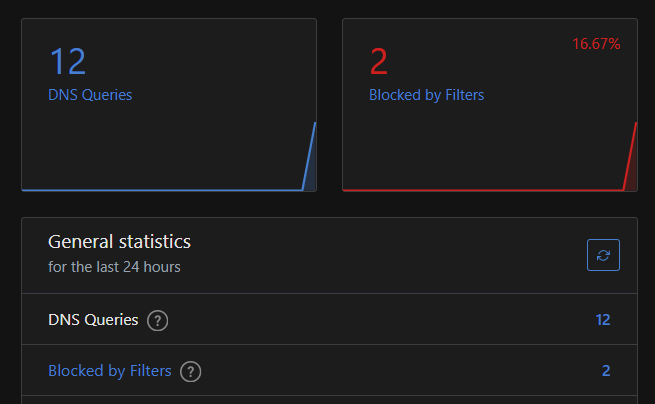Click empty area of the DNS Queries card
655x404 pixels.
[169, 142]
